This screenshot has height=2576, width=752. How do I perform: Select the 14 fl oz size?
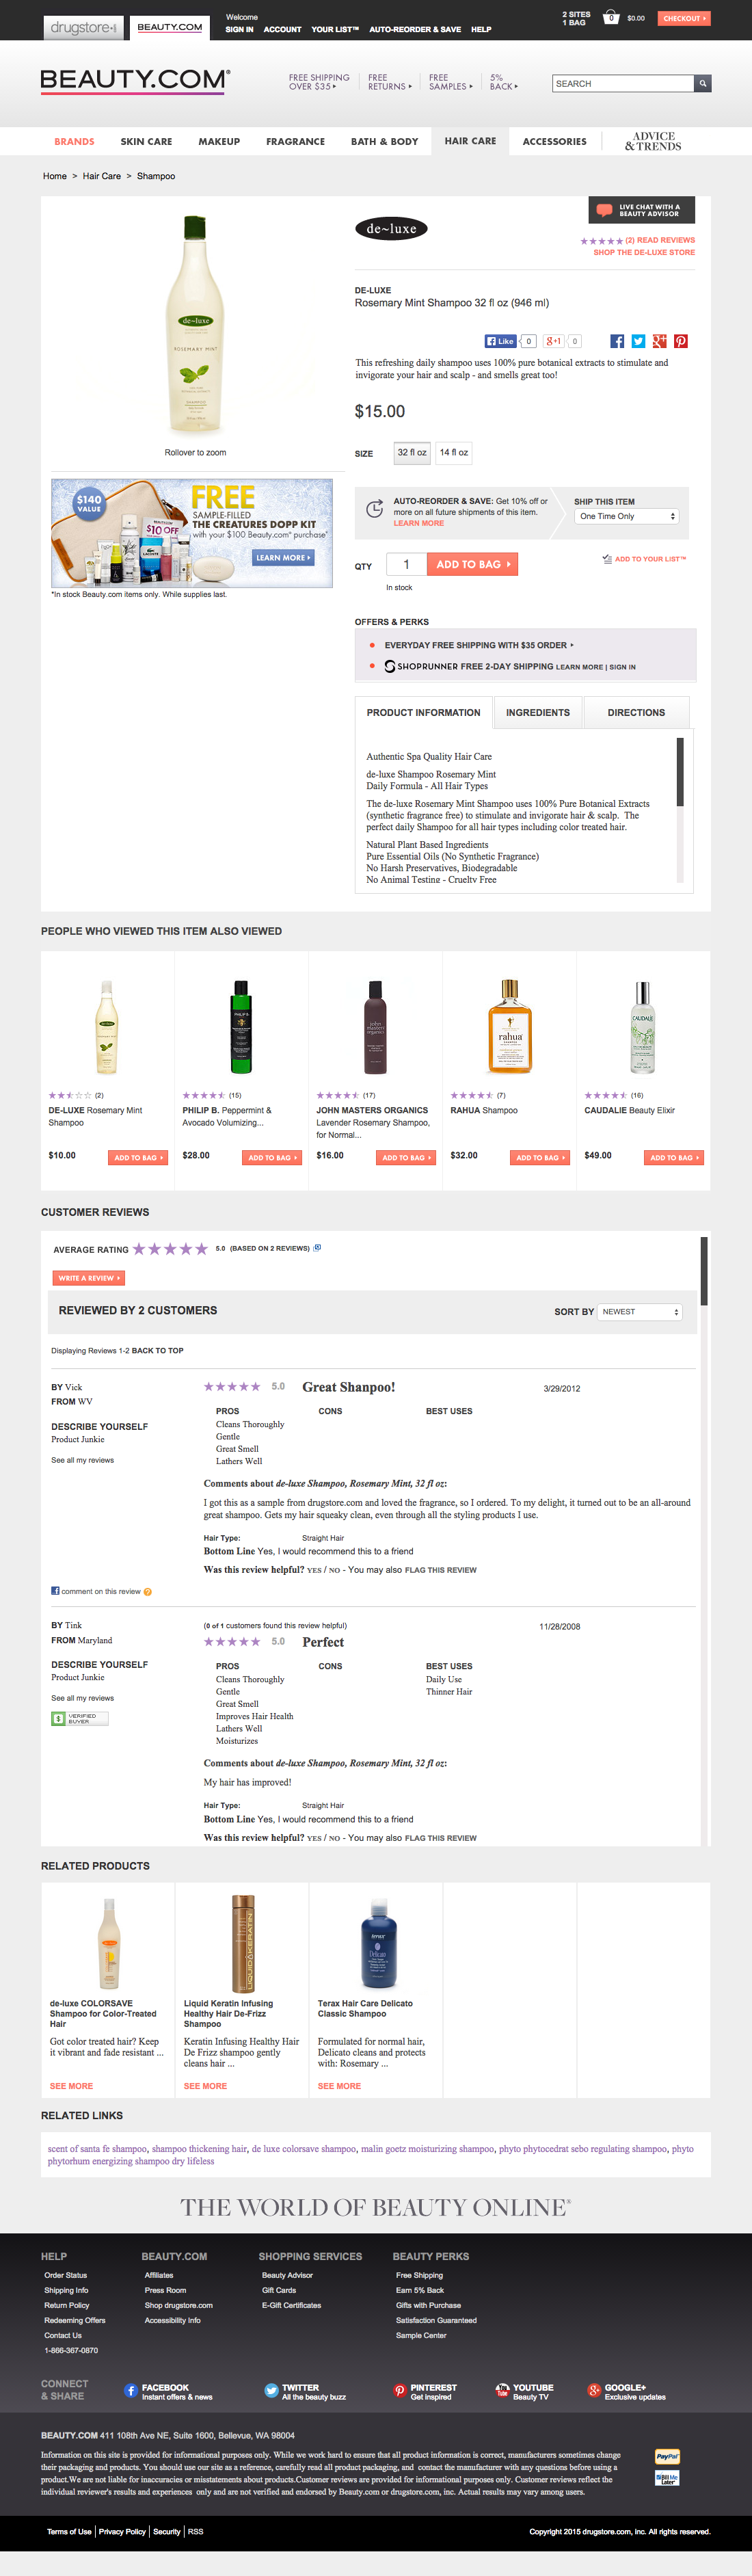[454, 453]
